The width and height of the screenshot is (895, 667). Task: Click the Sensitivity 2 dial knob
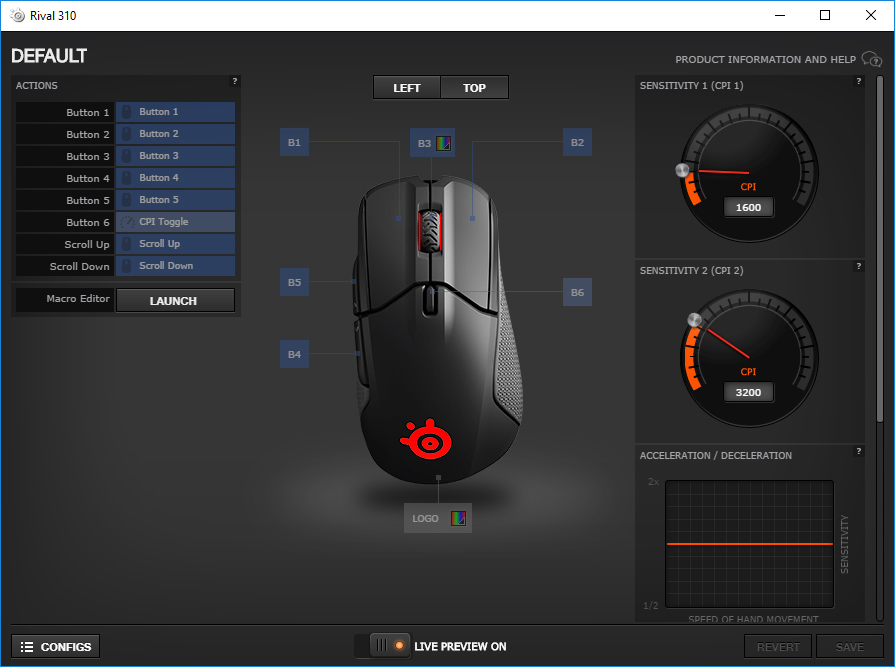coord(695,320)
